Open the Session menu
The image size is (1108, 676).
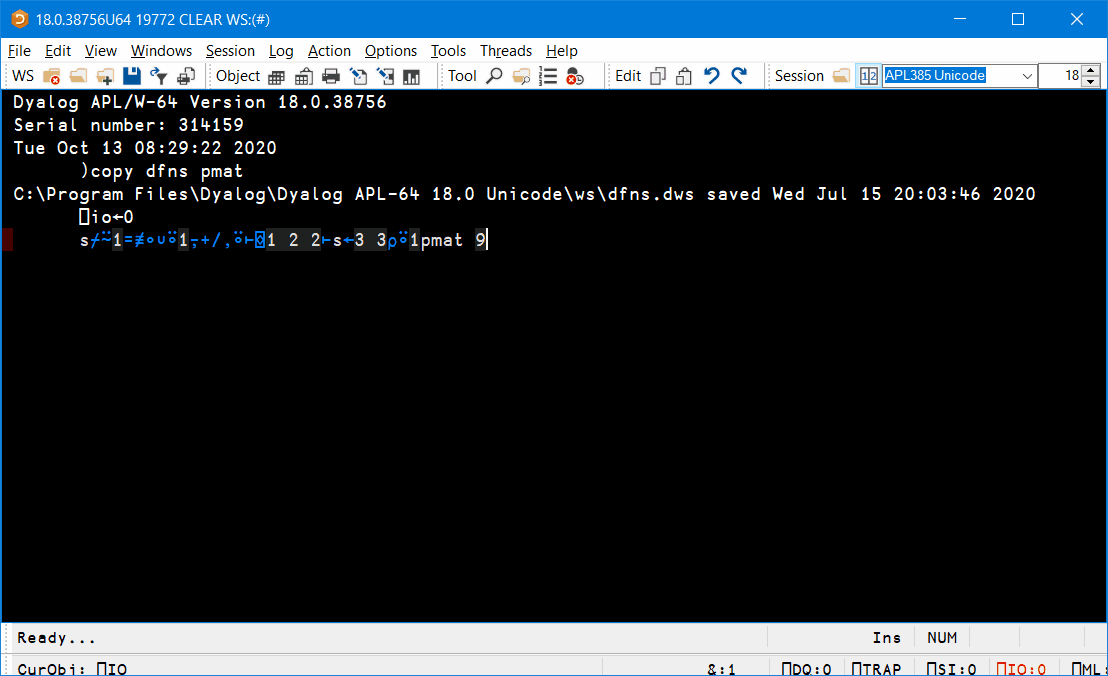[x=230, y=51]
